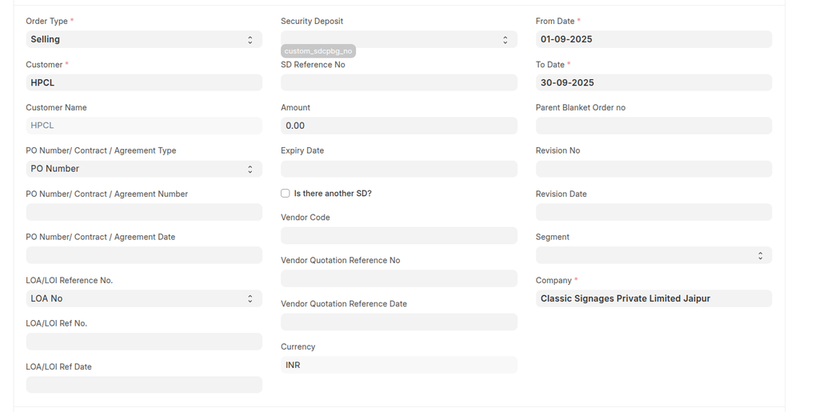Click the Customer field containing HPCL
Viewport: 819px width, 412px height.
coord(143,82)
